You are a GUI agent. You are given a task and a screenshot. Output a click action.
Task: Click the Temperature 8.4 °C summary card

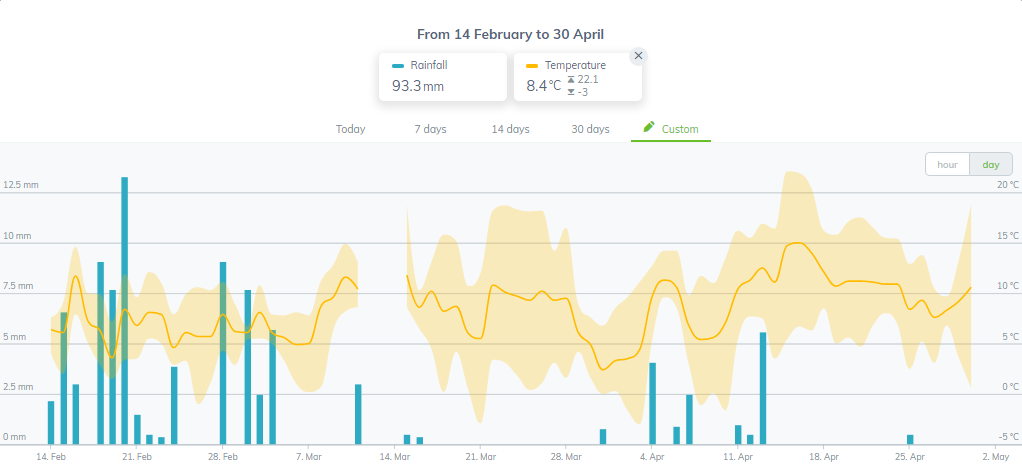point(577,77)
